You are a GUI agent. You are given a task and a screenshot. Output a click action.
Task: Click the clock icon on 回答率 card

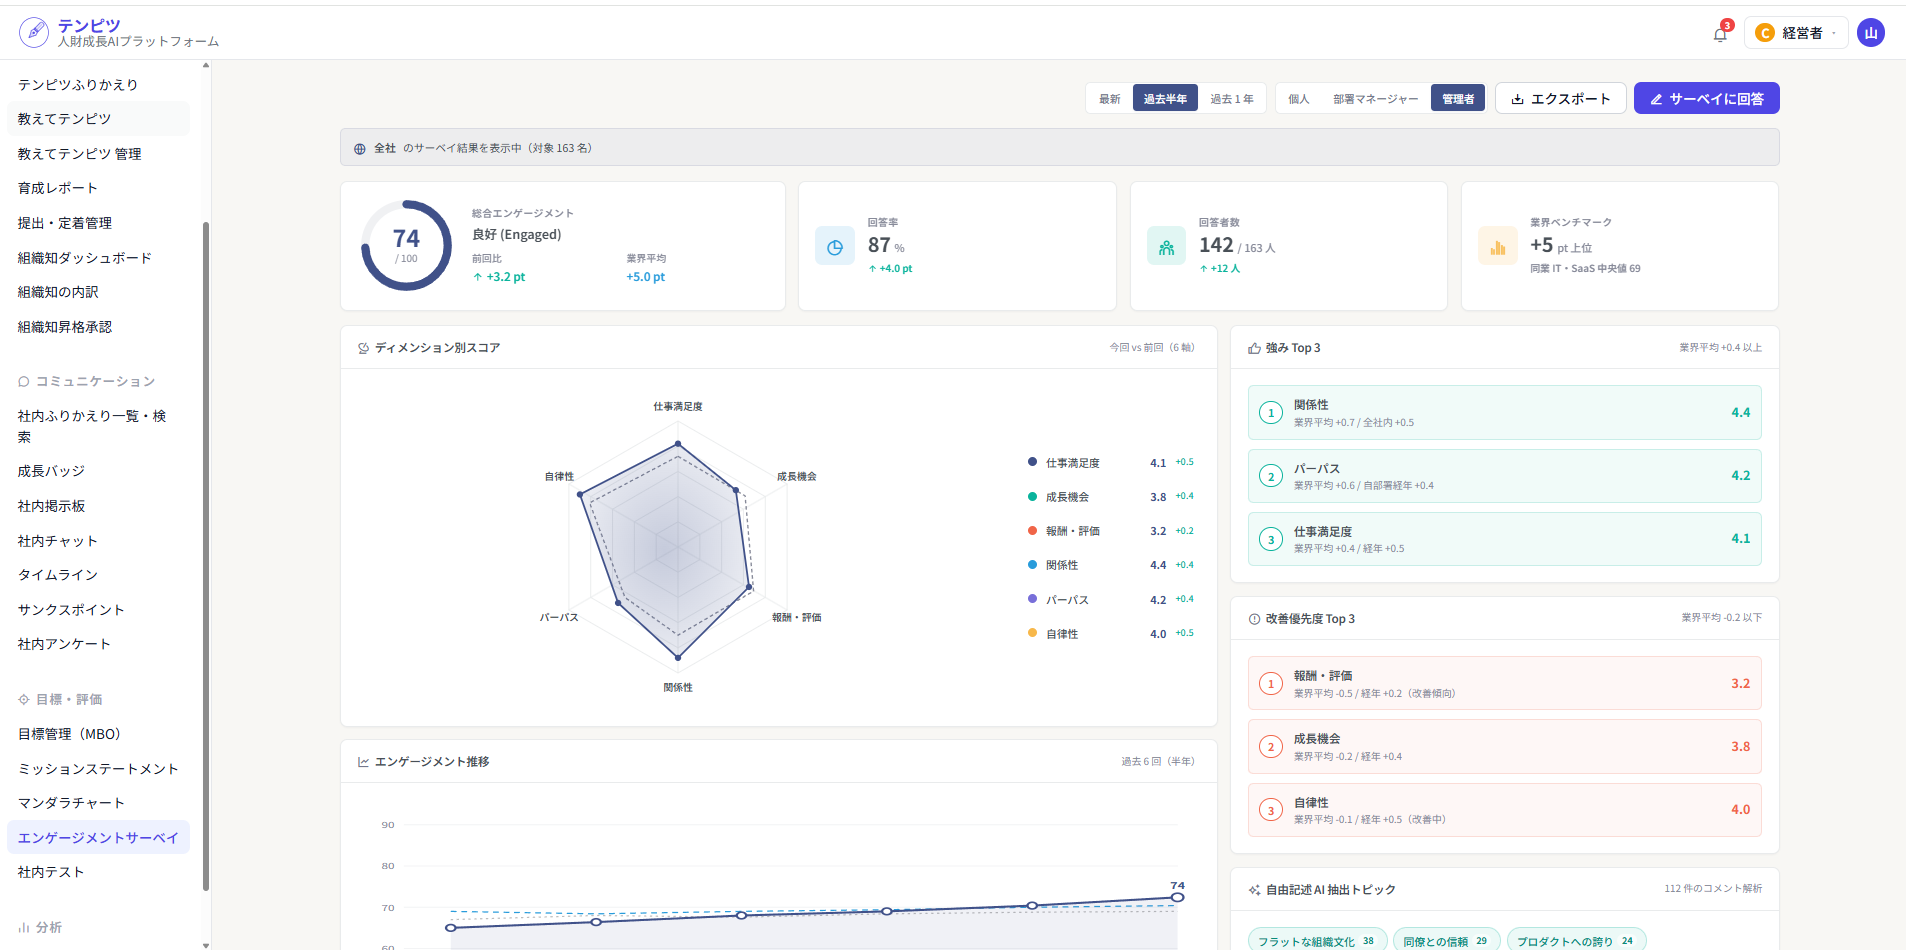coord(835,247)
